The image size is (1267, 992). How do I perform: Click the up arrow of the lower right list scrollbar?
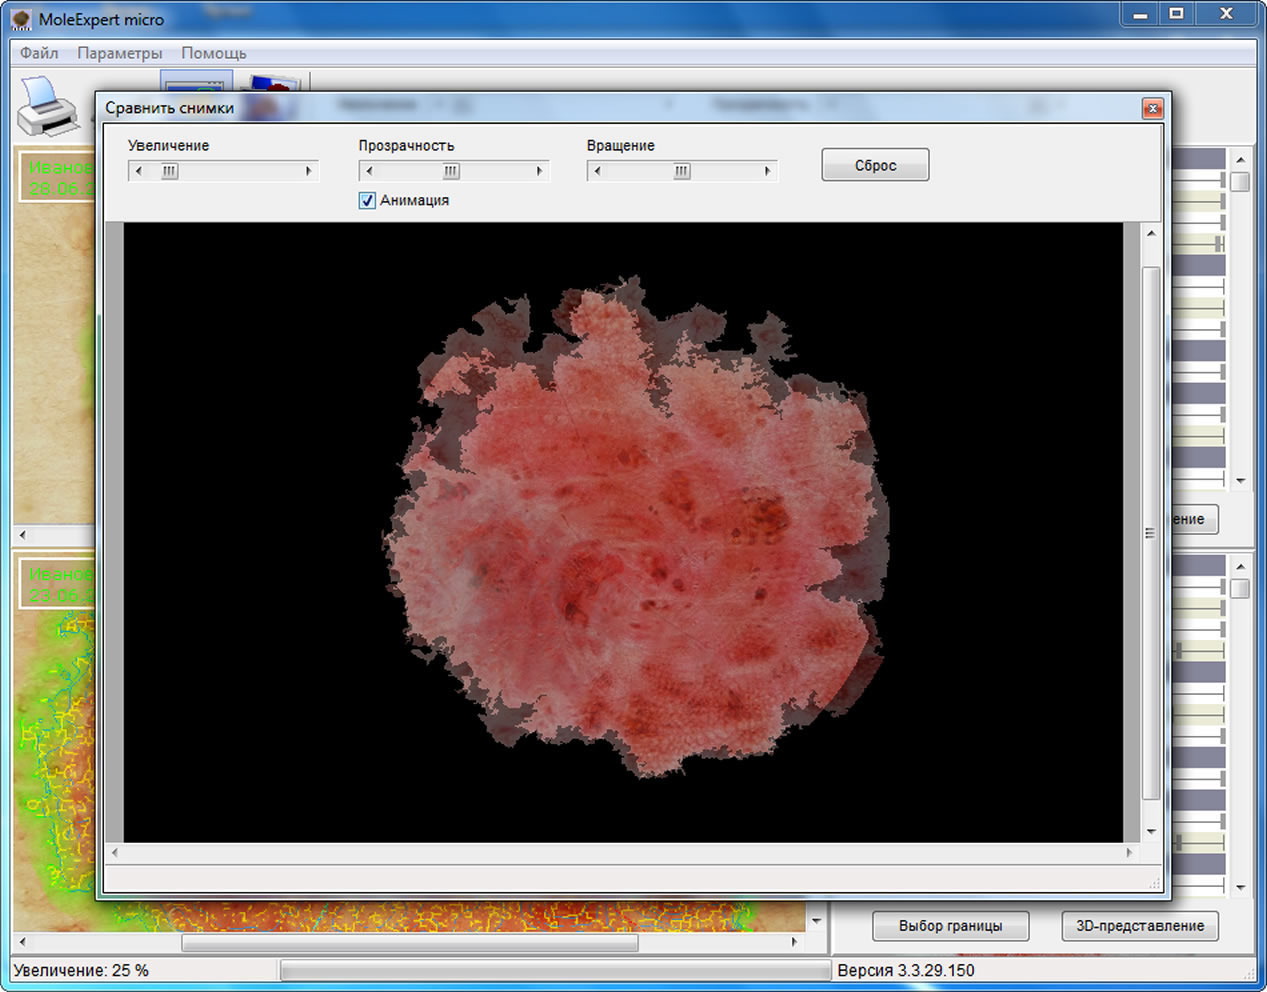pos(1240,567)
